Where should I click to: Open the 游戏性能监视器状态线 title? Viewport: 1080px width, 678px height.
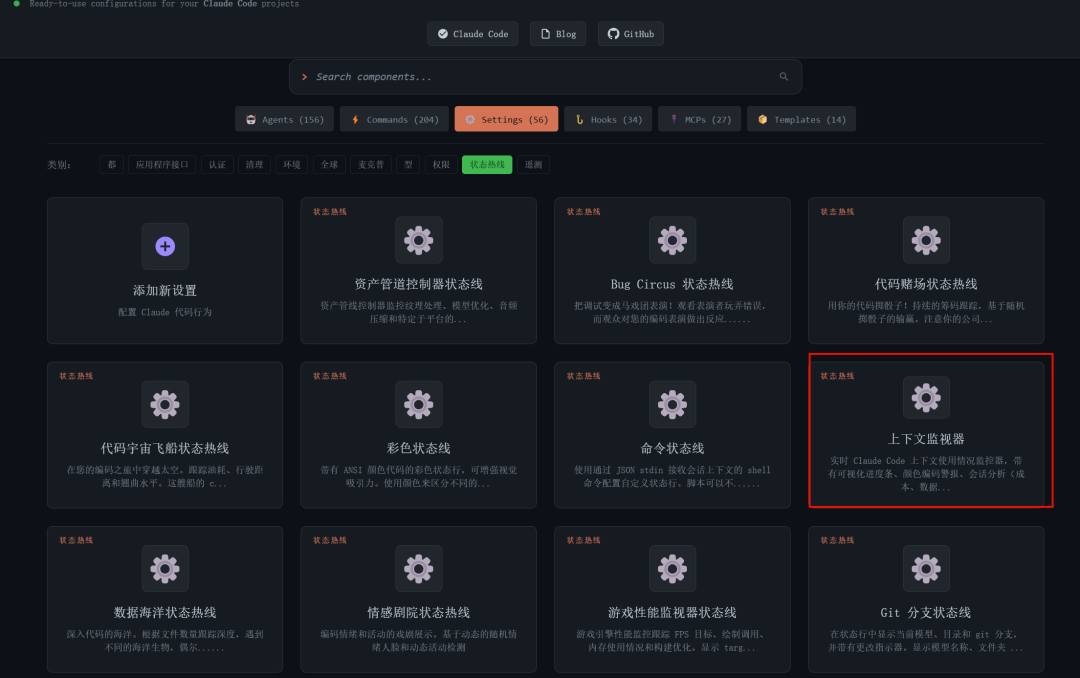coord(672,613)
